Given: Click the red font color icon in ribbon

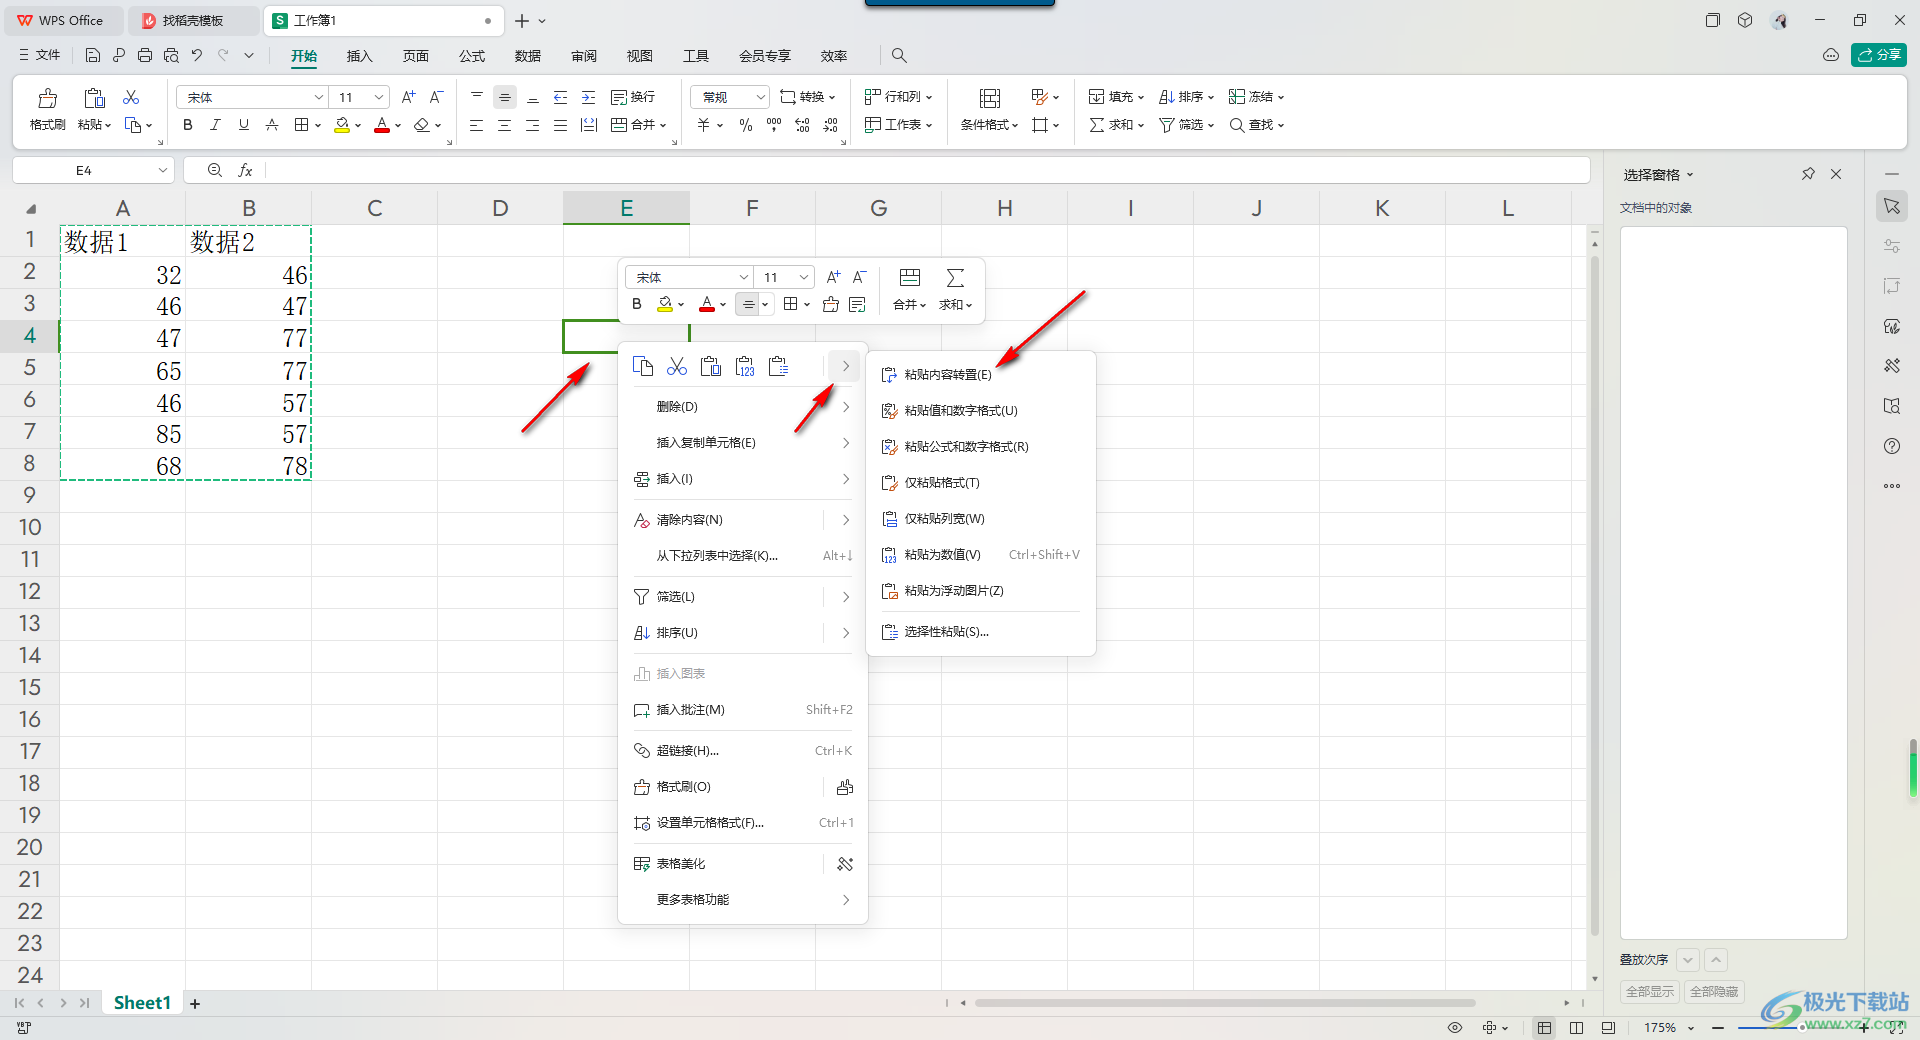Looking at the screenshot, I should point(382,125).
